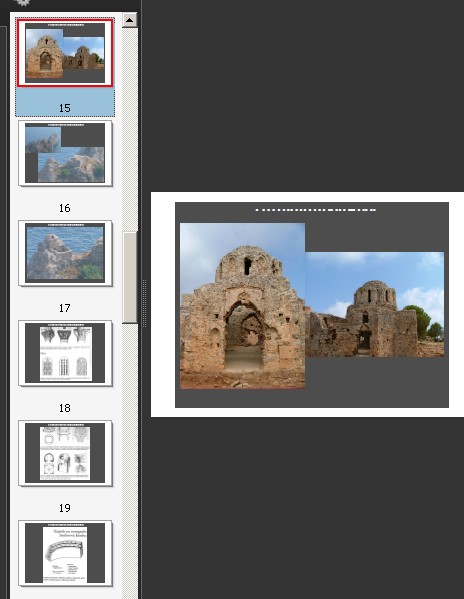Select slide 15 thumbnail with two ruins
Viewport: 464px width, 599px height.
[65, 53]
